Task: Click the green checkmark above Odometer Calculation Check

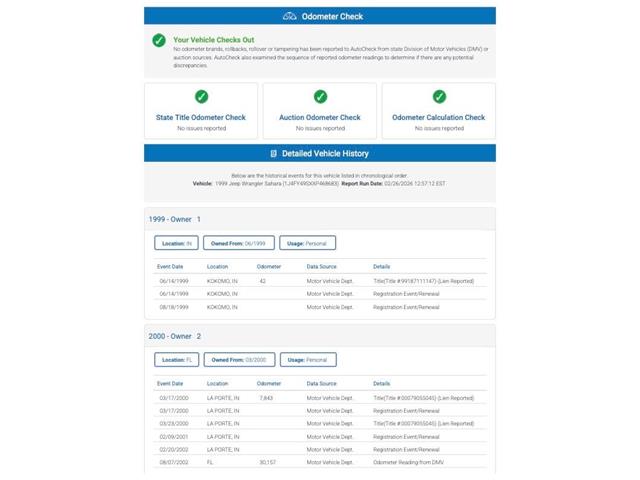Action: click(x=439, y=97)
